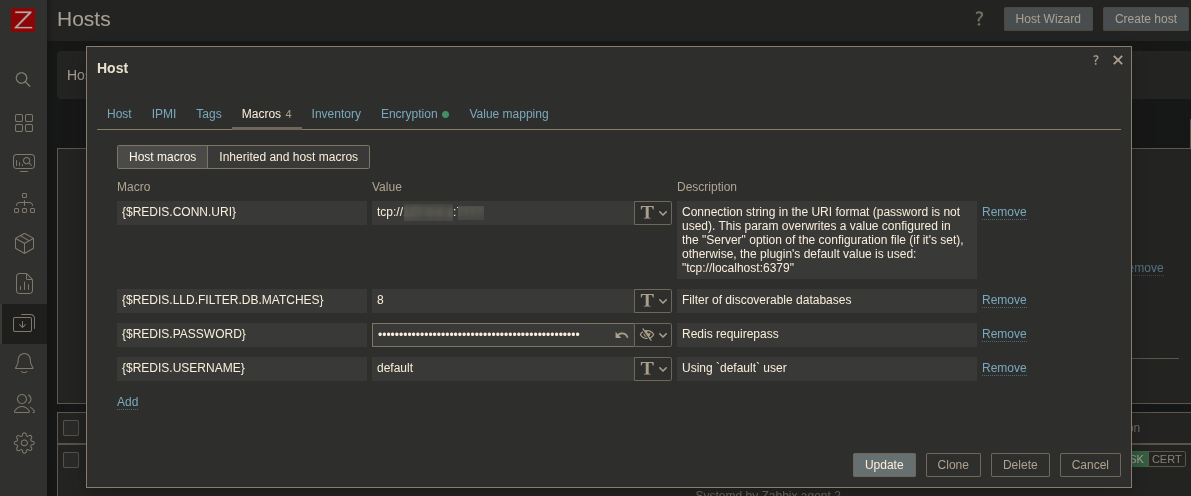1191x496 pixels.
Task: Click the Zabbix logo icon
Action: (23, 19)
